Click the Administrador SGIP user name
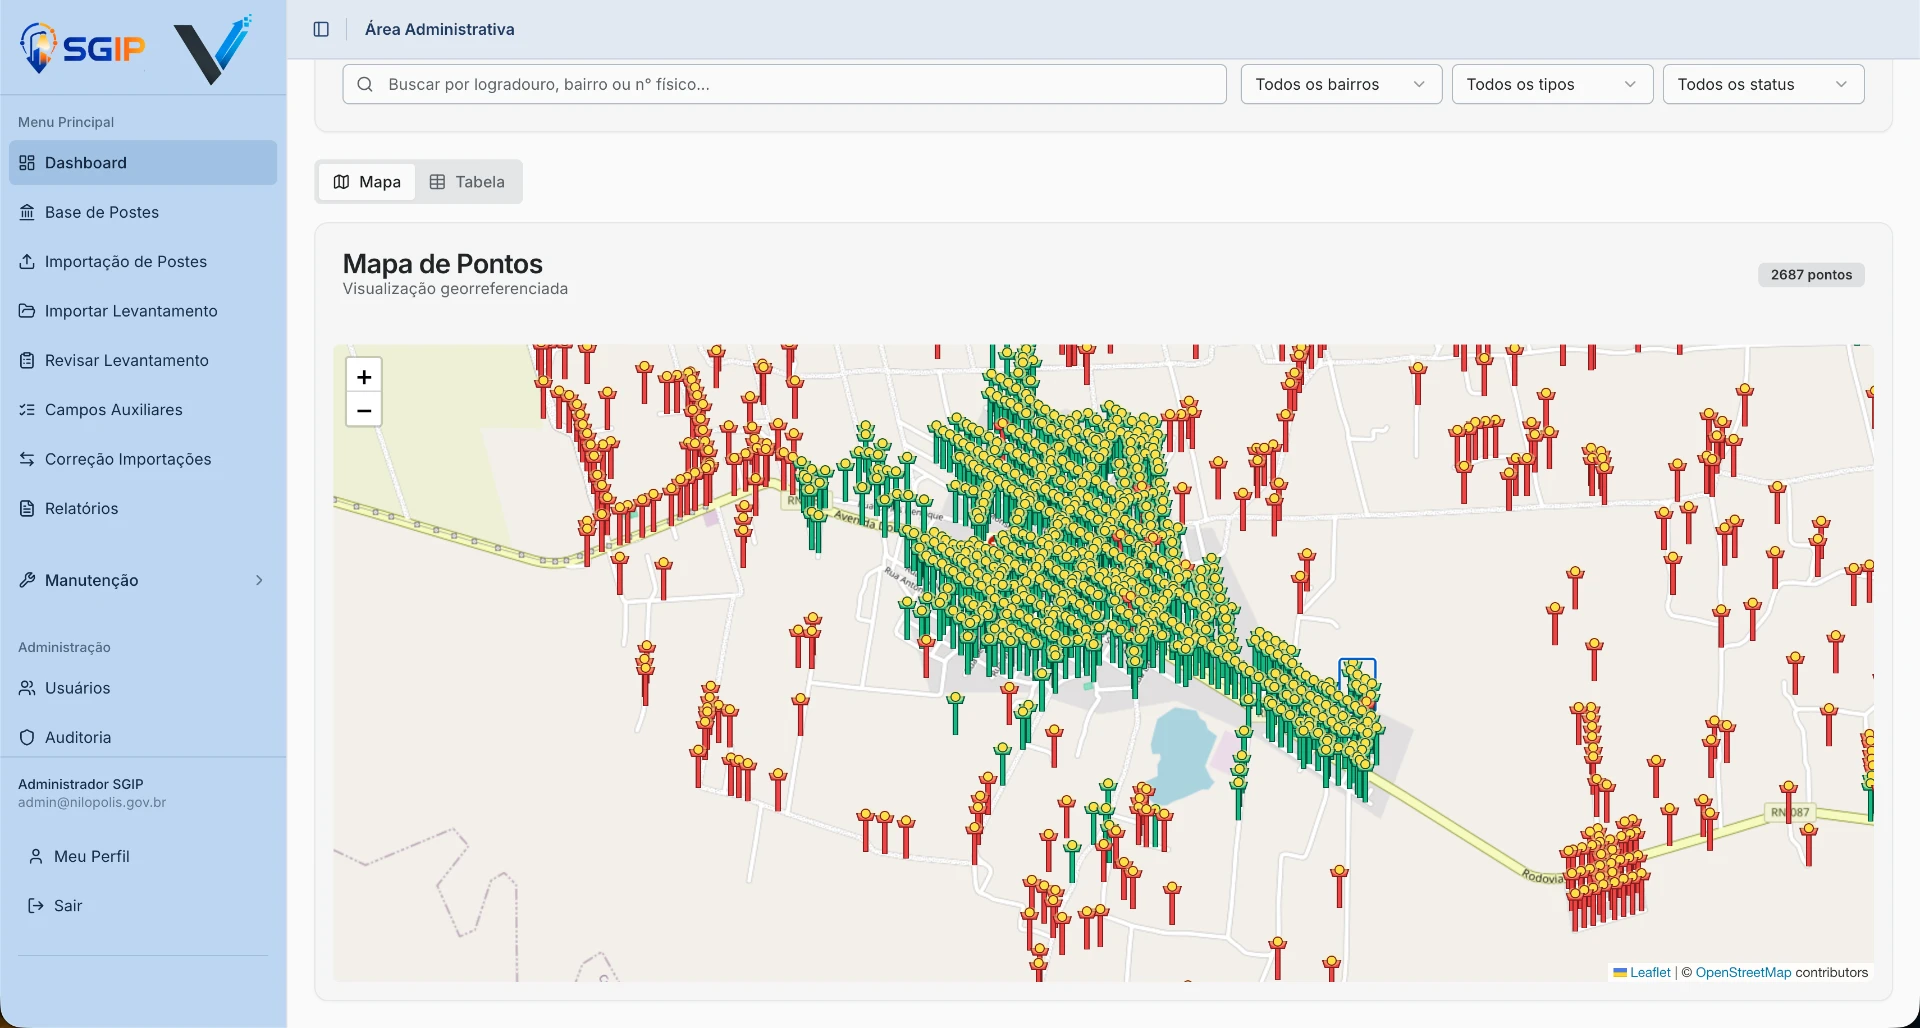The width and height of the screenshot is (1920, 1028). click(x=81, y=784)
